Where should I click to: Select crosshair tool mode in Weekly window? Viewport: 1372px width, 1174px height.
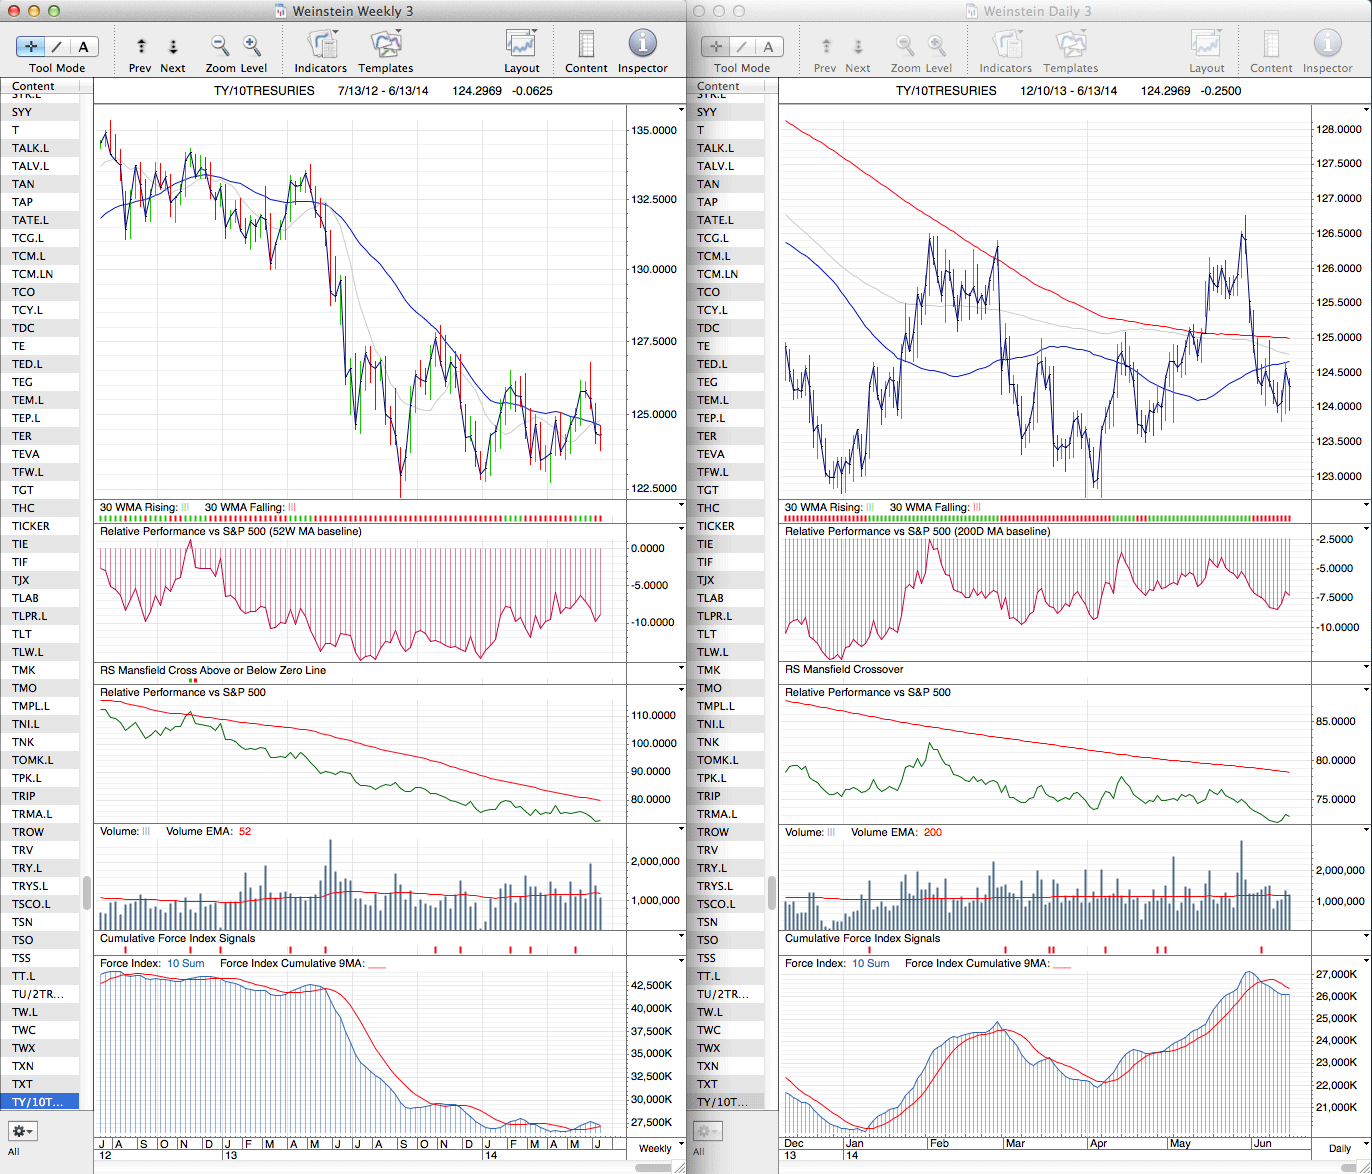pos(32,47)
